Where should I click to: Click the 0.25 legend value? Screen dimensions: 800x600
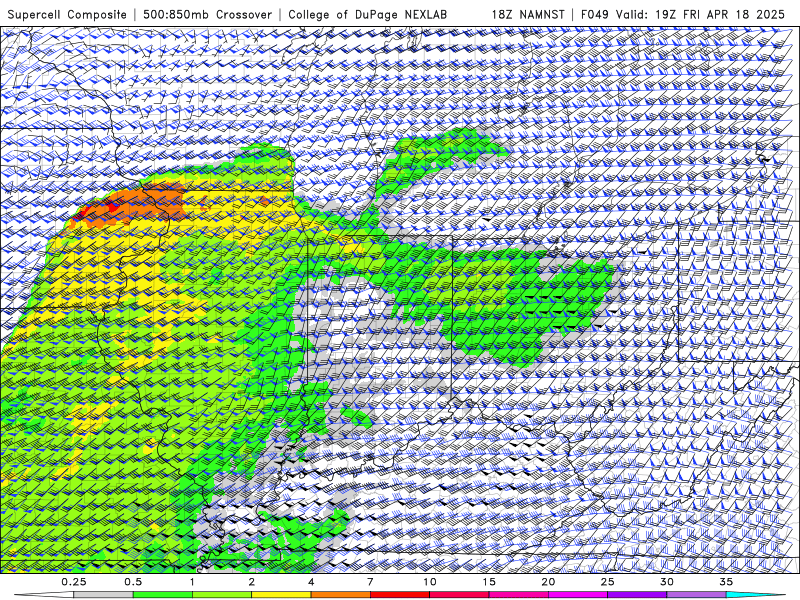(74, 582)
